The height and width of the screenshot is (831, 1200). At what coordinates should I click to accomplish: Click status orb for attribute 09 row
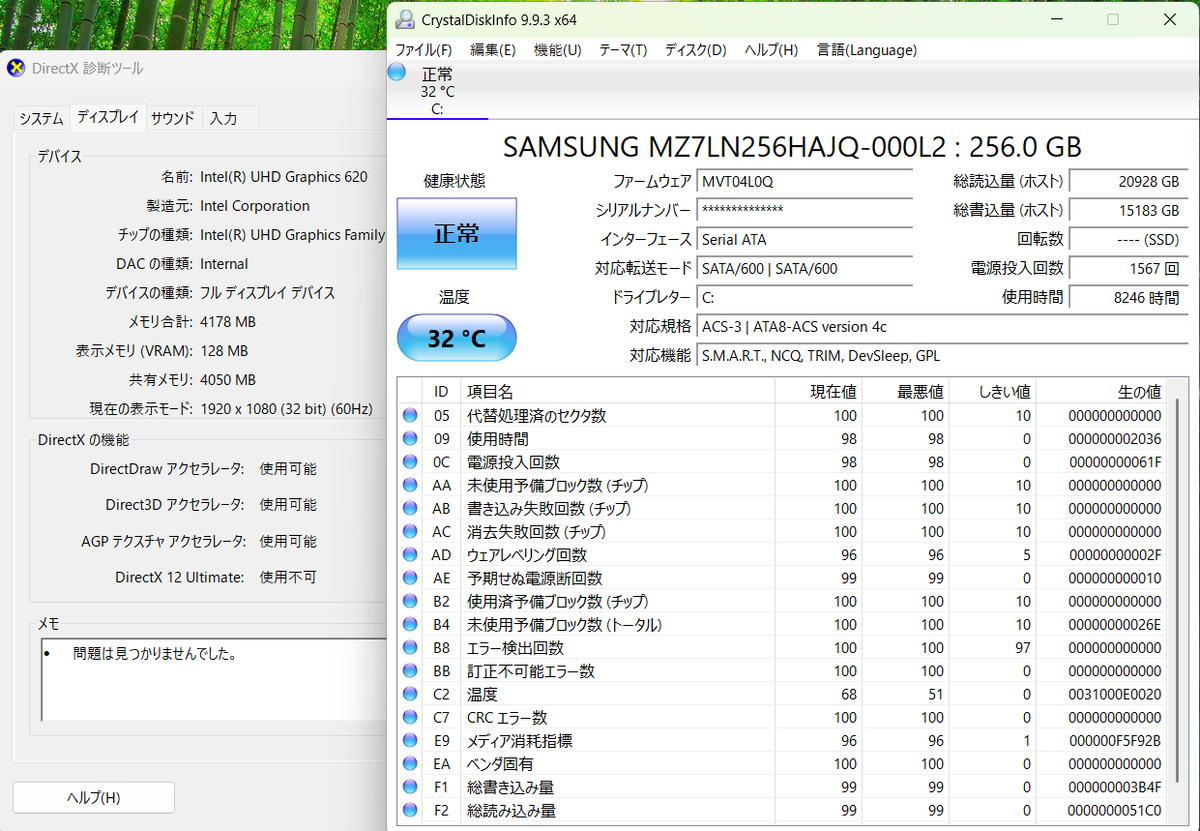(x=410, y=439)
